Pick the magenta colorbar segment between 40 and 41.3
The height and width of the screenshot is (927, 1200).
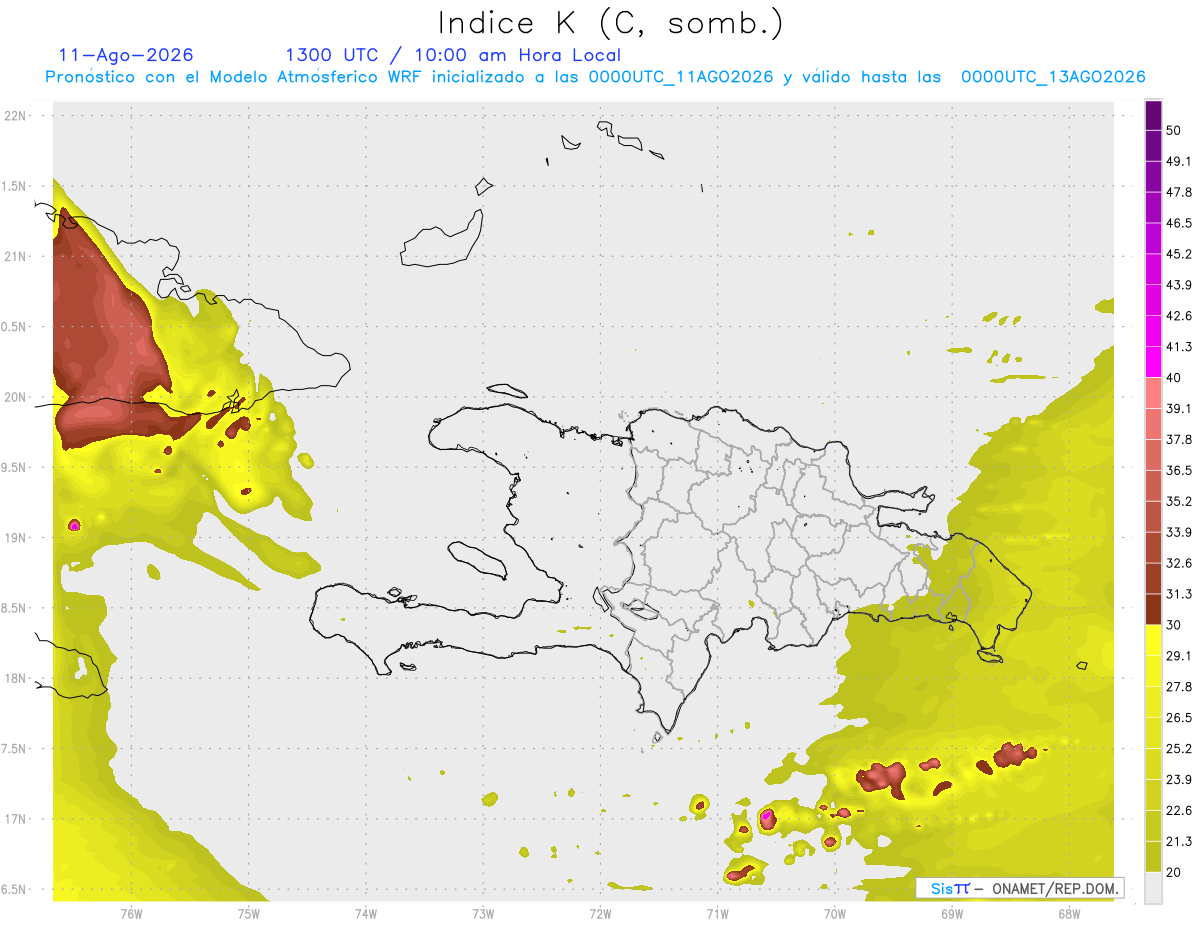point(1154,361)
